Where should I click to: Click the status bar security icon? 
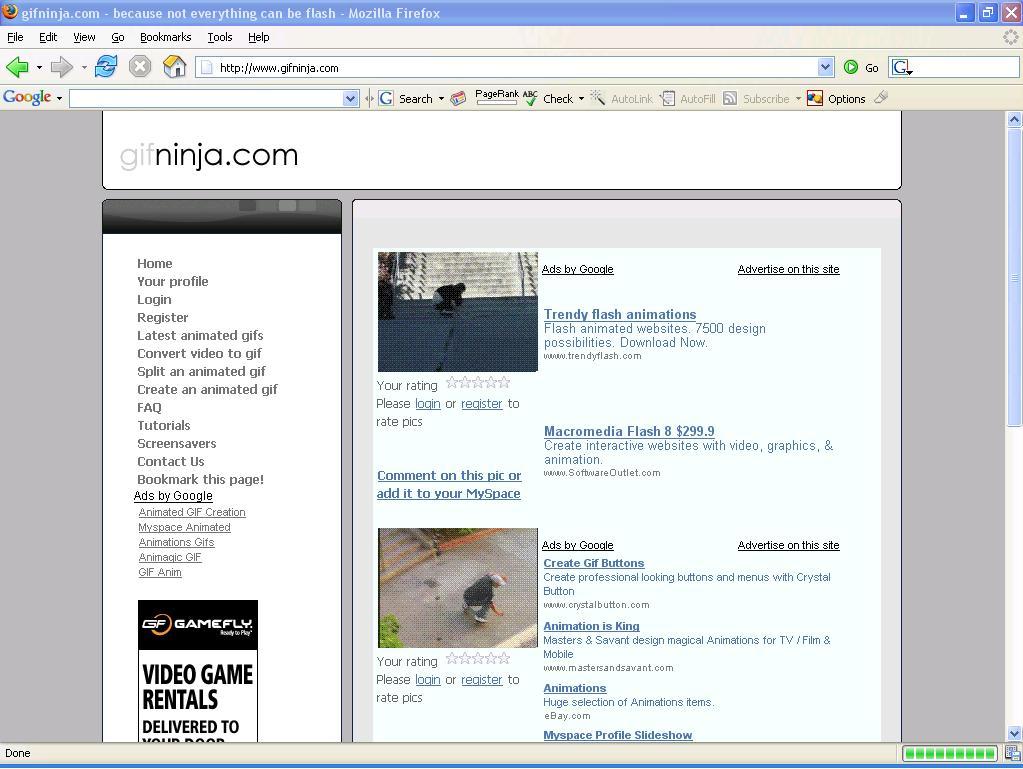click(x=1013, y=753)
